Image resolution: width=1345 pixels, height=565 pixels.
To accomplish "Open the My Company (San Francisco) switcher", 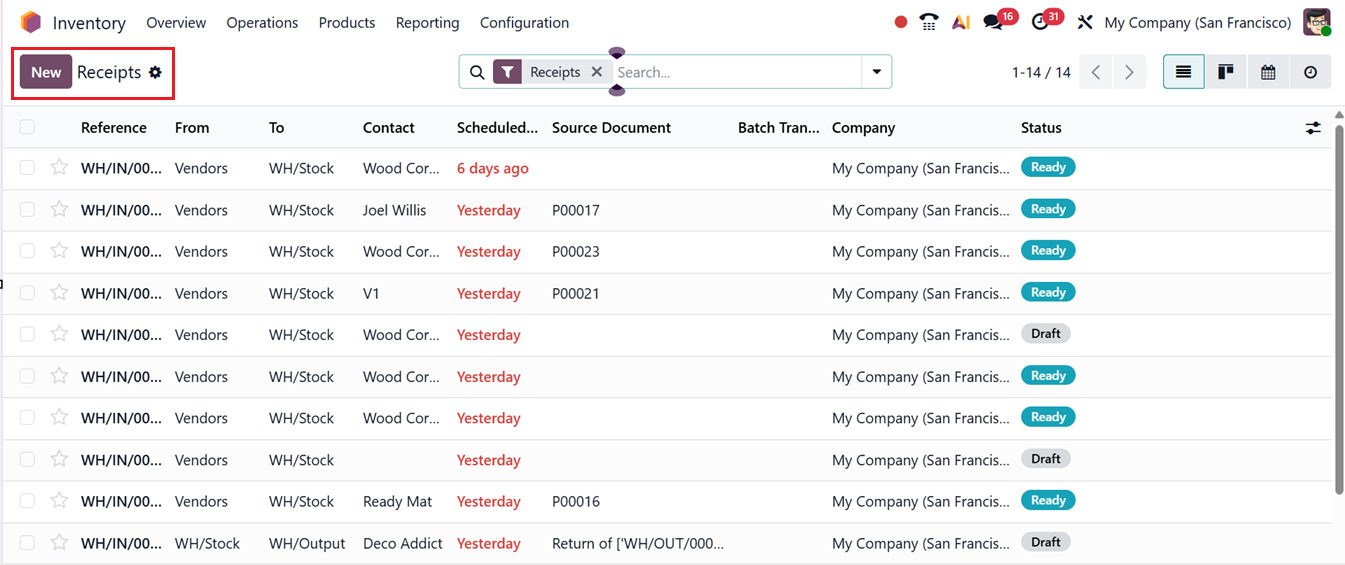I will 1197,22.
